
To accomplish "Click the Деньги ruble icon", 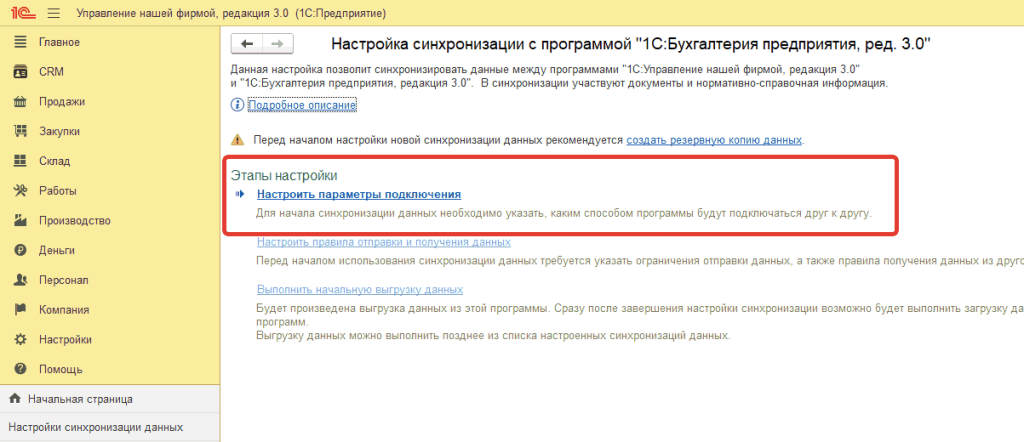I will (20, 250).
